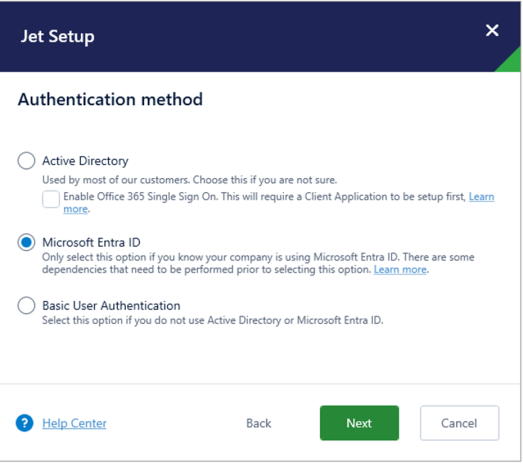Click the 'Enable Office 365 Single Sign On' text
This screenshot has height=466, width=523.
click(140, 196)
